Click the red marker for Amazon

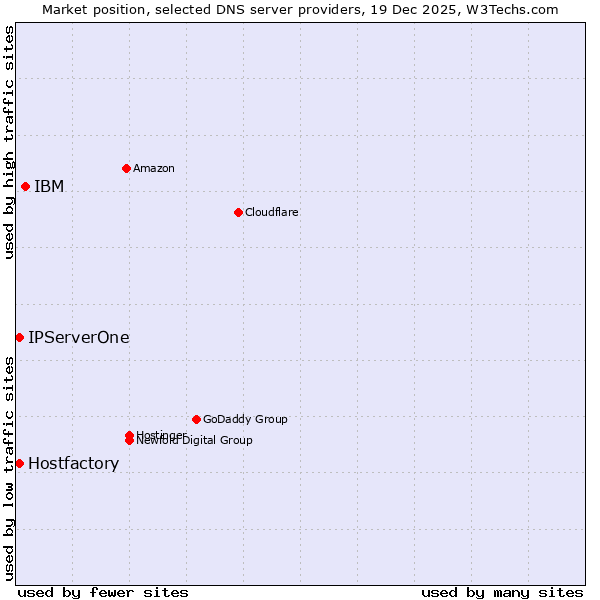pyautogui.click(x=126, y=168)
